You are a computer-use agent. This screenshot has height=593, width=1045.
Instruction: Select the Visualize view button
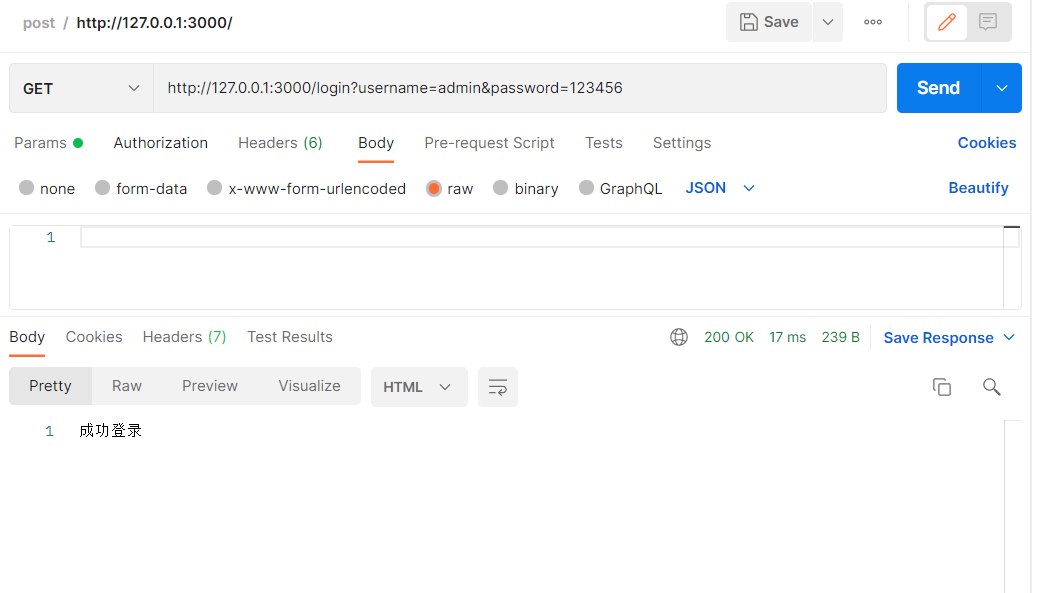coord(309,386)
